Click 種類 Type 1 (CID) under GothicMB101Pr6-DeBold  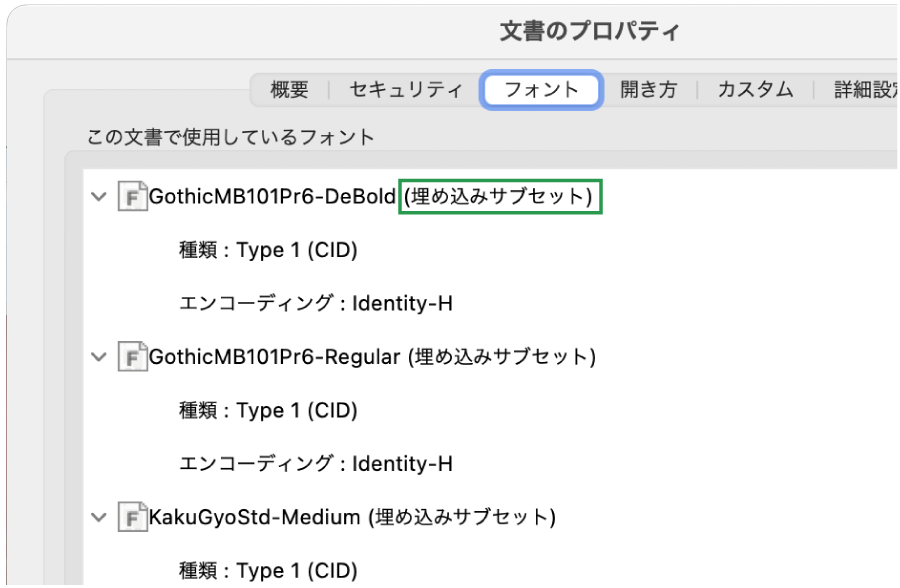268,250
